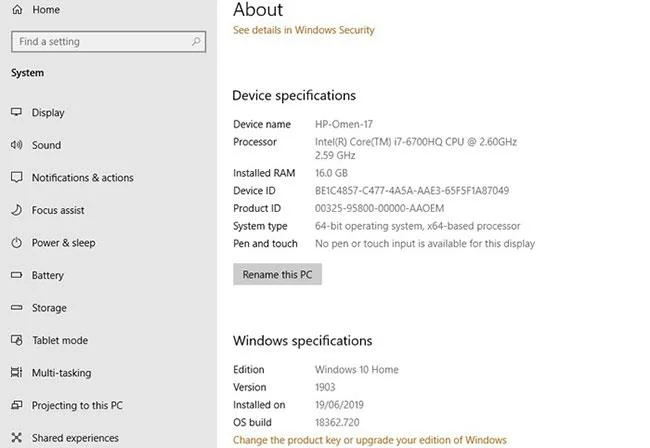Select OS build 18362.720
The height and width of the screenshot is (448, 650).
(x=337, y=422)
